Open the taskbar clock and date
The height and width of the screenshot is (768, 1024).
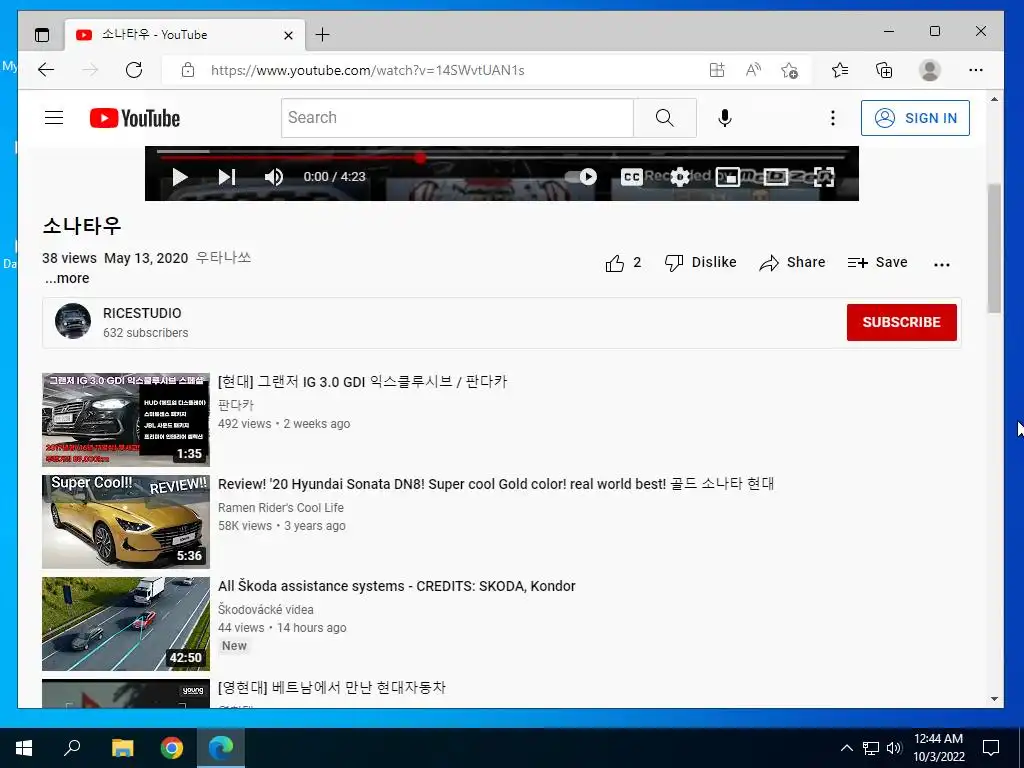(x=938, y=748)
